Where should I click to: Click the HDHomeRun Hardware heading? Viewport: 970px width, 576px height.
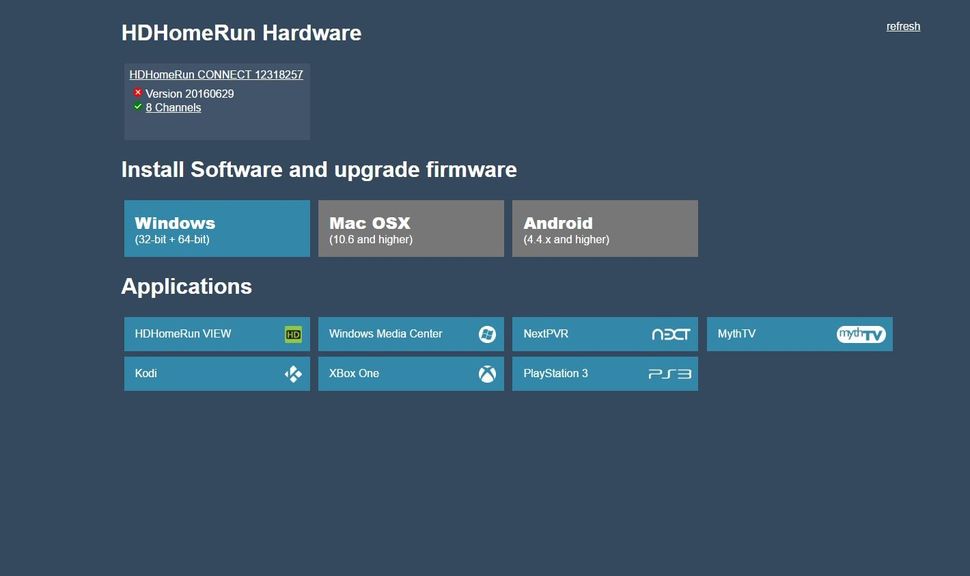pyautogui.click(x=241, y=33)
